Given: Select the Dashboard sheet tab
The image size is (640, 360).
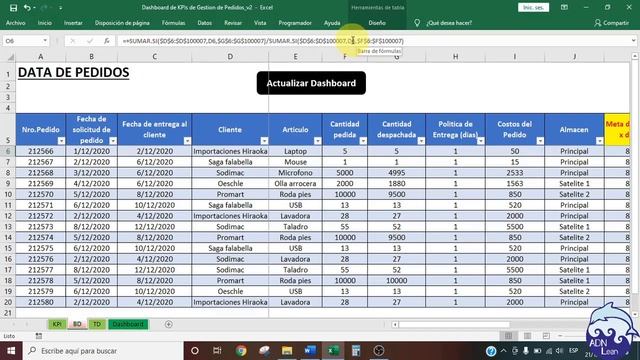Looking at the screenshot, I should click(128, 324).
